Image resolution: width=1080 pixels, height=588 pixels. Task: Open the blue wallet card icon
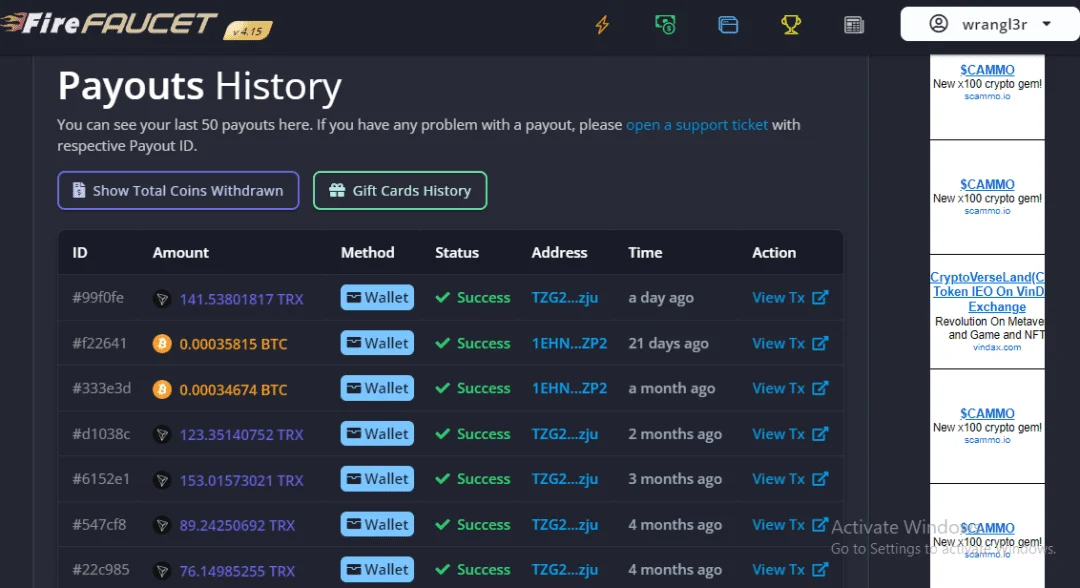pyautogui.click(x=728, y=25)
